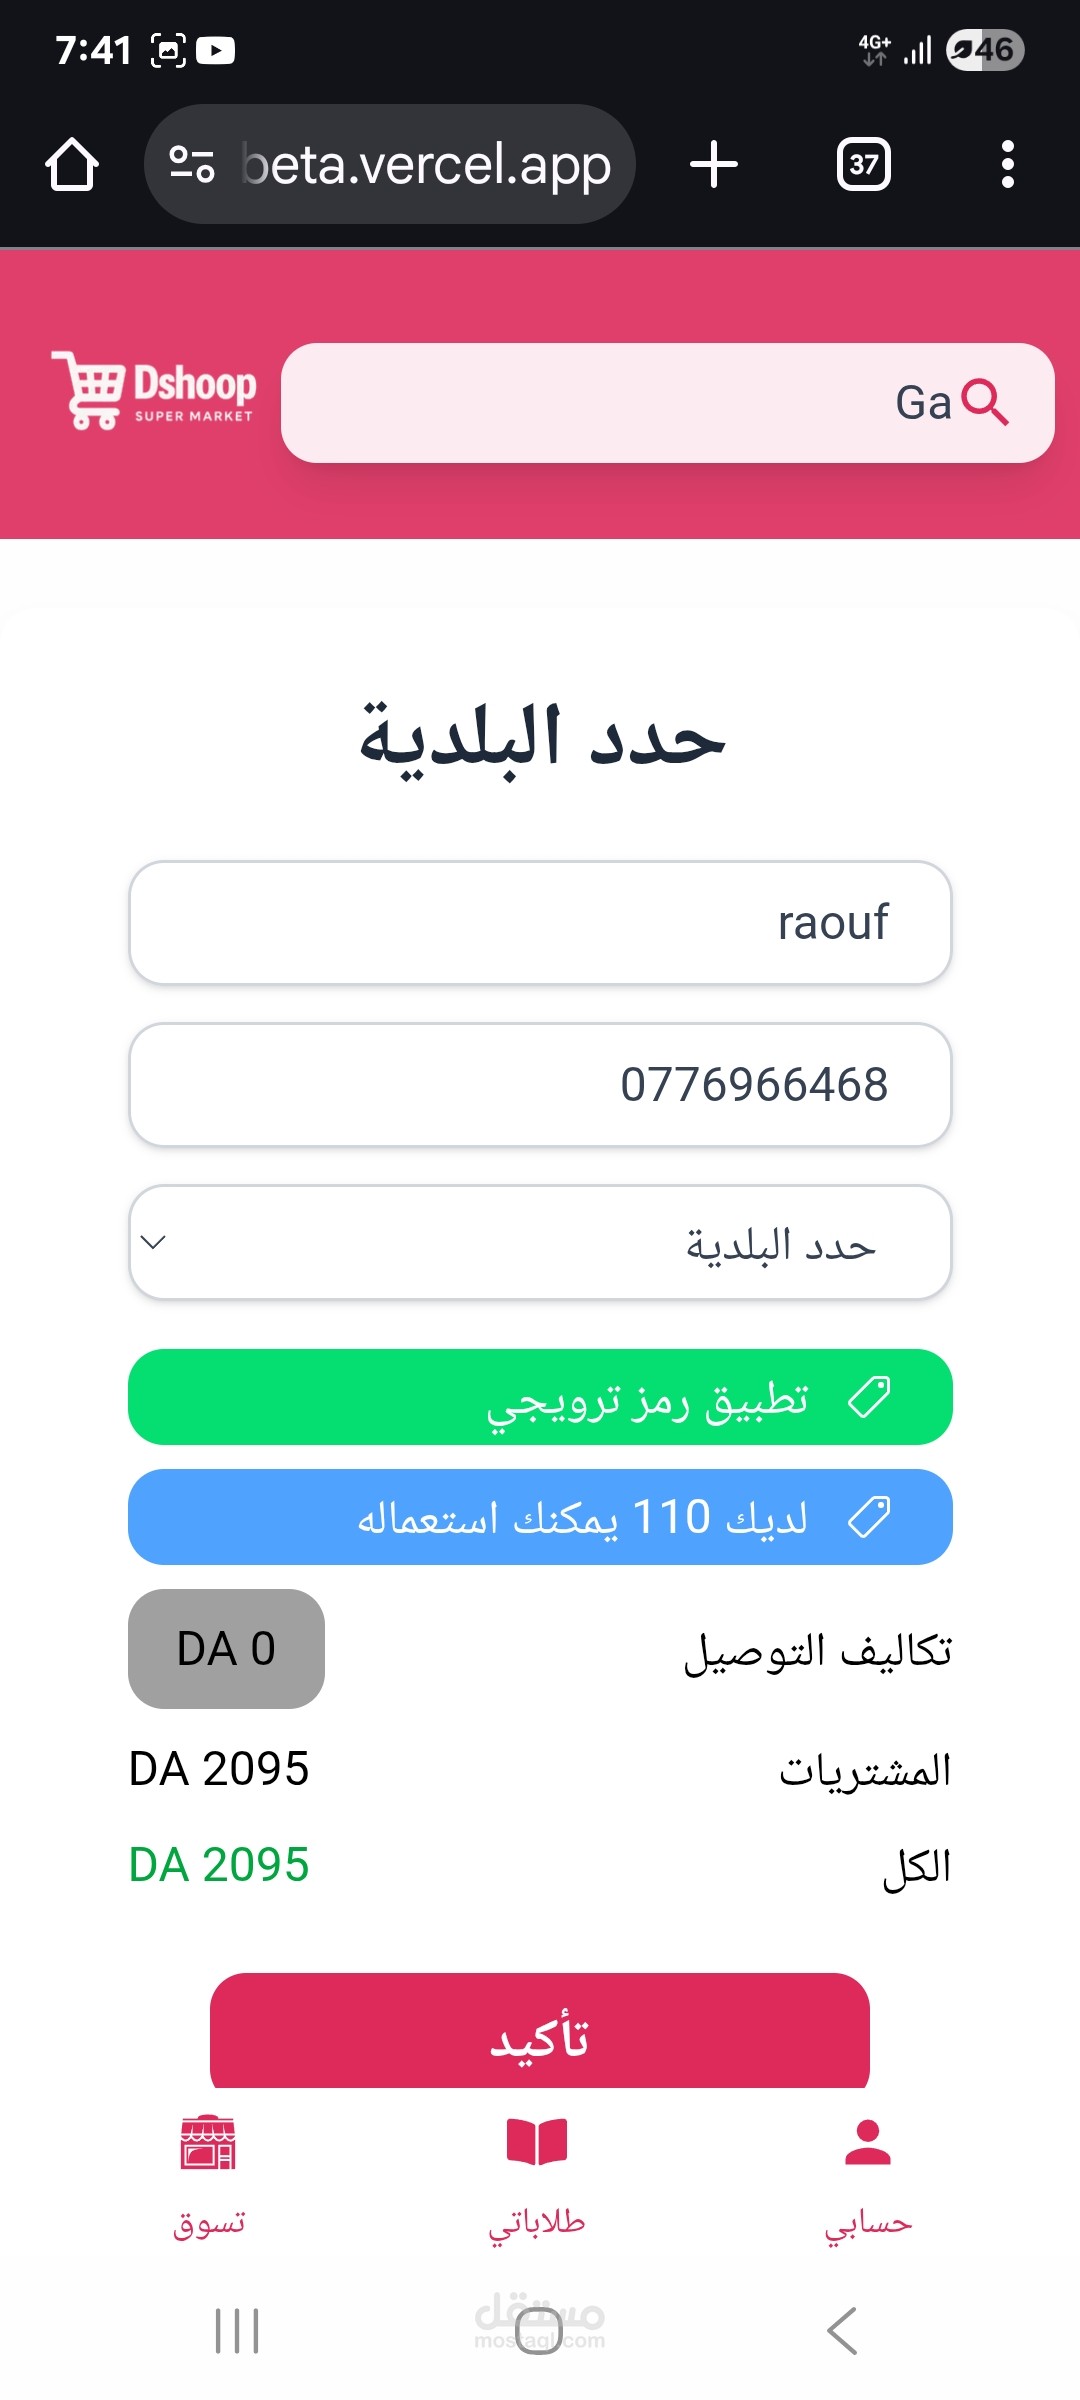Tap the Android back arrow
1080x2400 pixels.
(842, 2331)
